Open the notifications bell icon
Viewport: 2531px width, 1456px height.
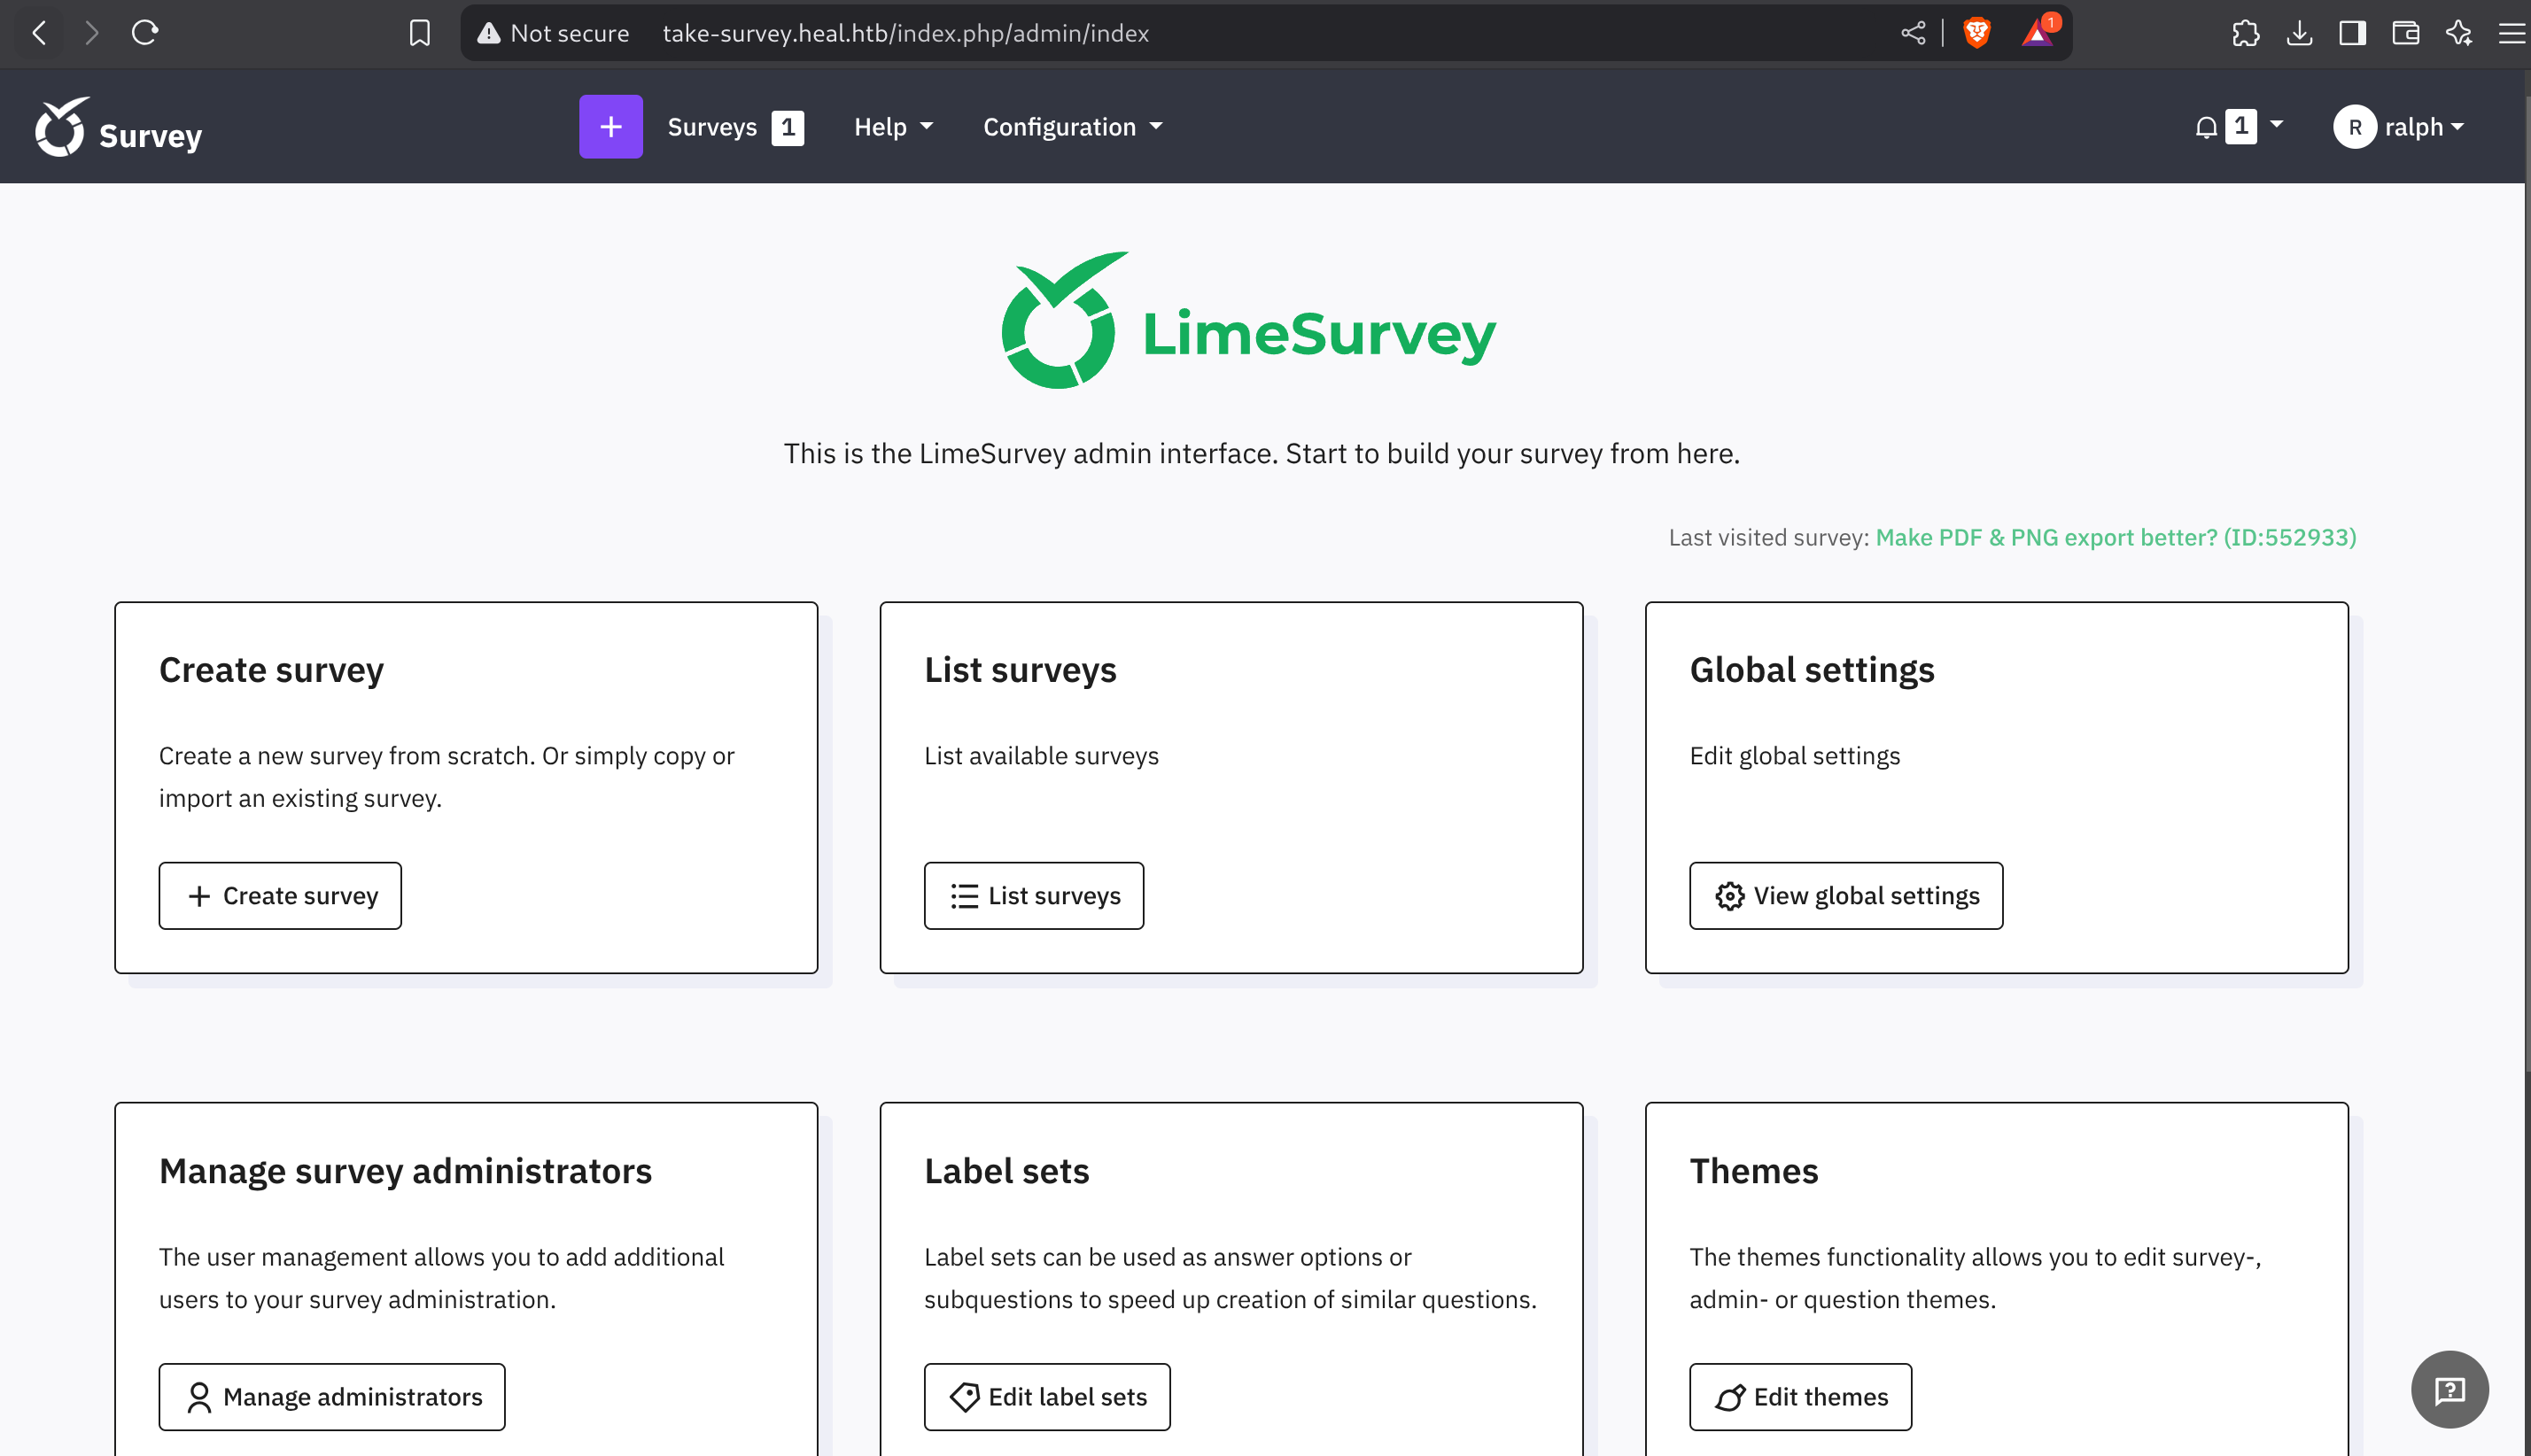(x=2205, y=127)
